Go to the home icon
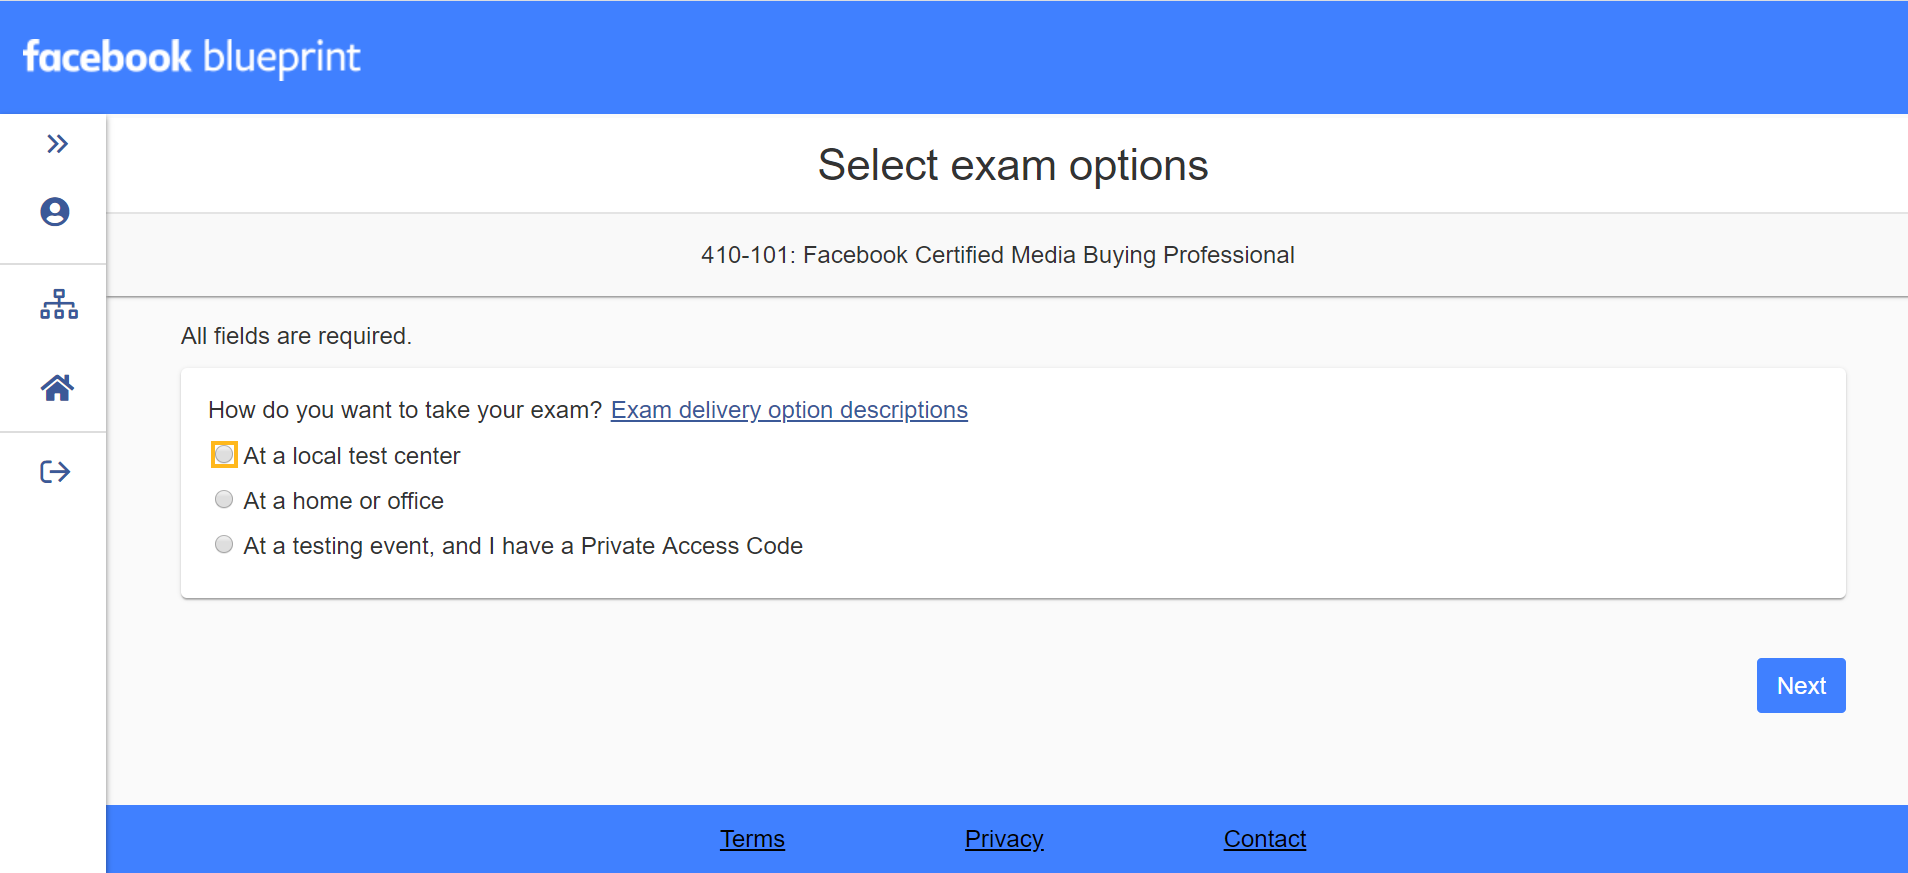The image size is (1908, 873). (57, 388)
